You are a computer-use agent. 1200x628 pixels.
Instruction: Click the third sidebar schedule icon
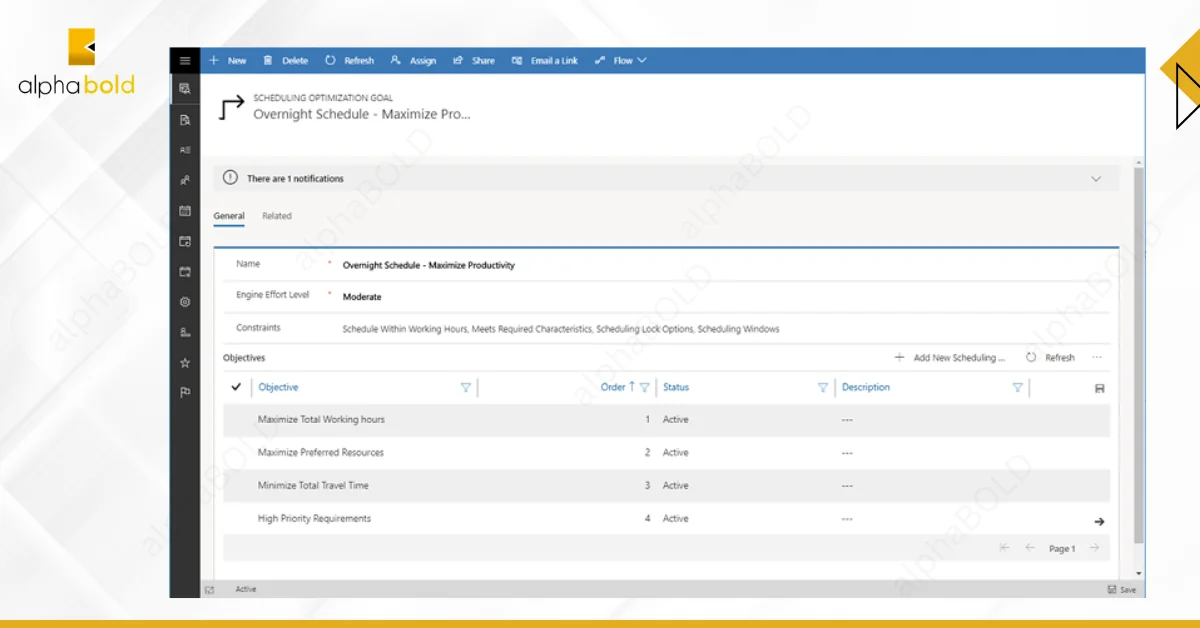click(184, 271)
